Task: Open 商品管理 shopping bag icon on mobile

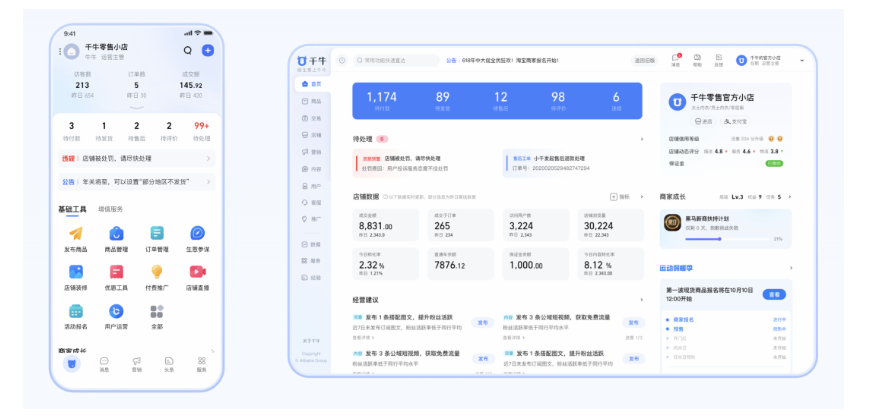Action: 116,233
